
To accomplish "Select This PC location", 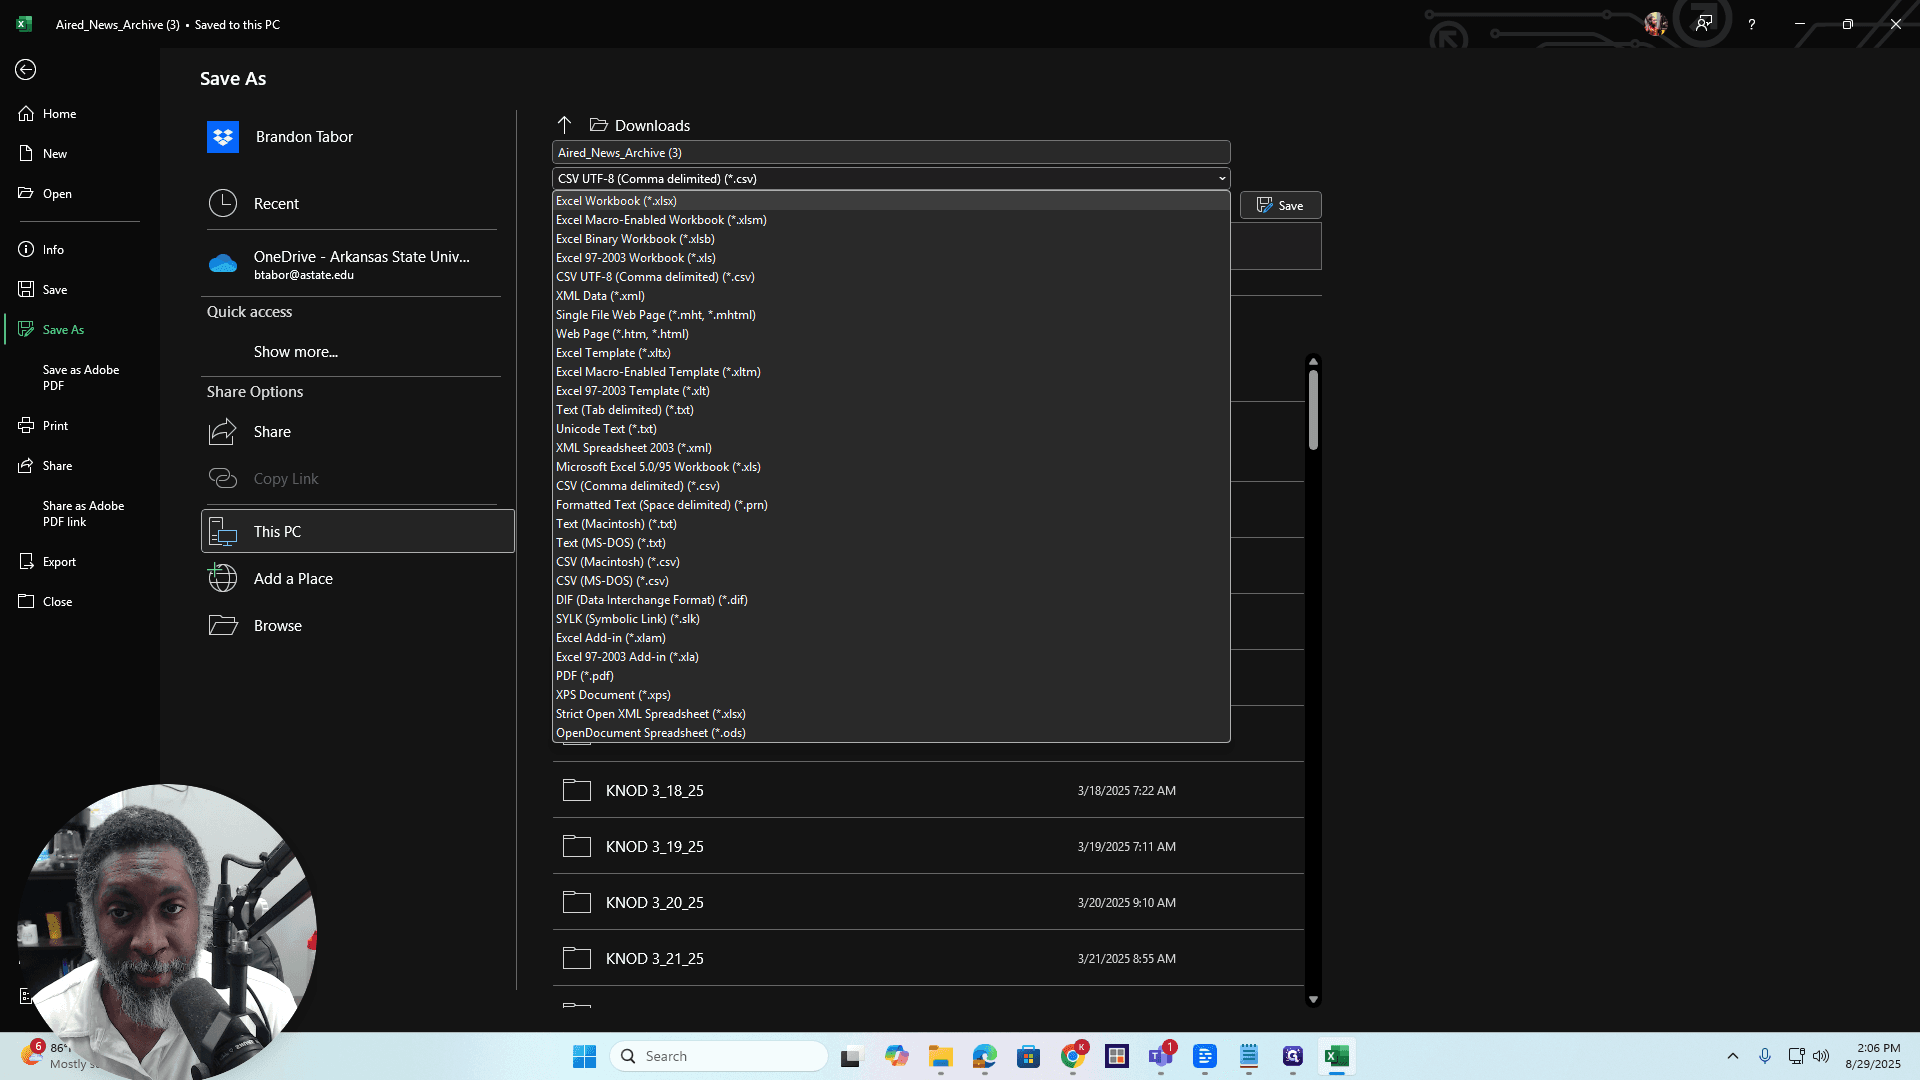I will 357,532.
